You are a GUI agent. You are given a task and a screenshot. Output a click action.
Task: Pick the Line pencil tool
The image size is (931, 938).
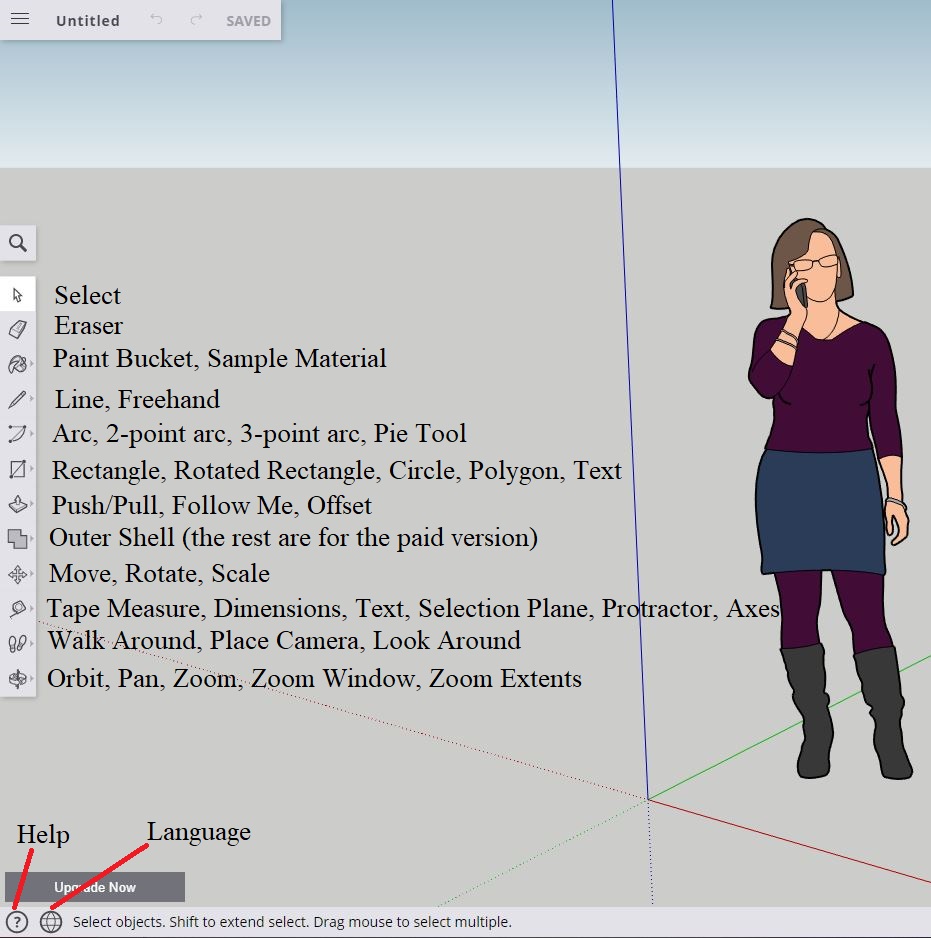coord(18,400)
